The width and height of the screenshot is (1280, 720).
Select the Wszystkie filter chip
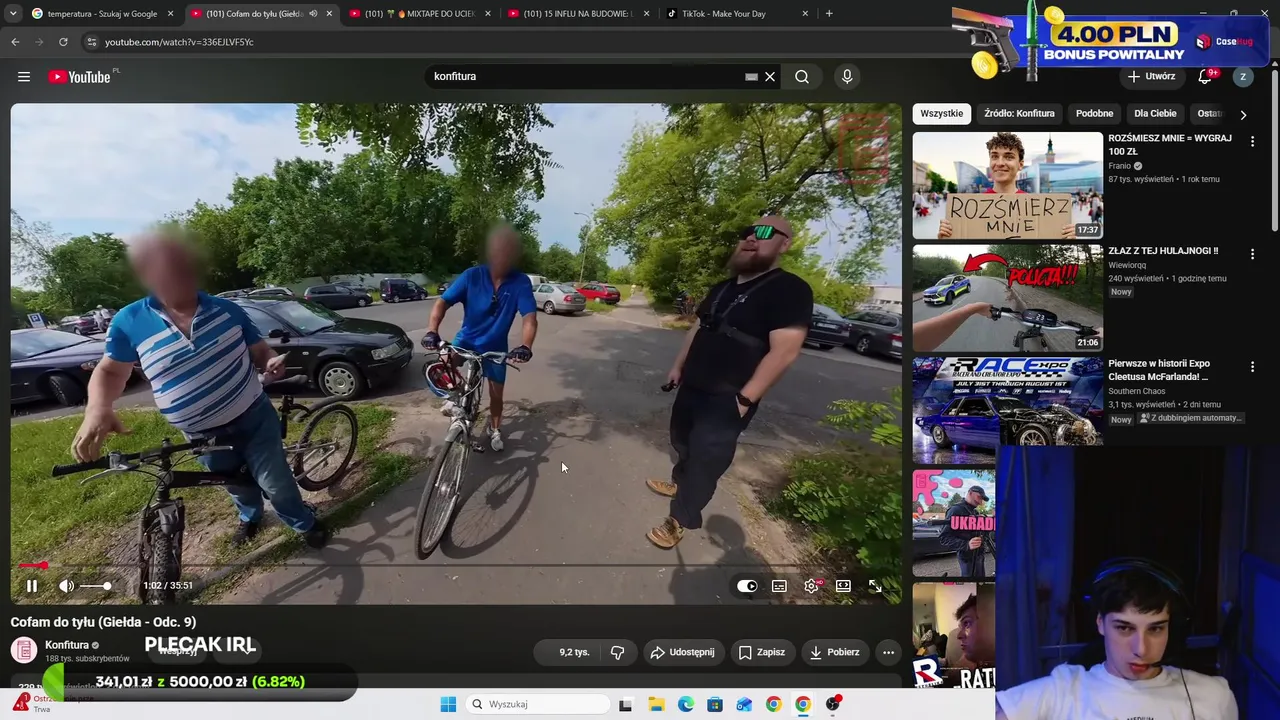point(942,113)
